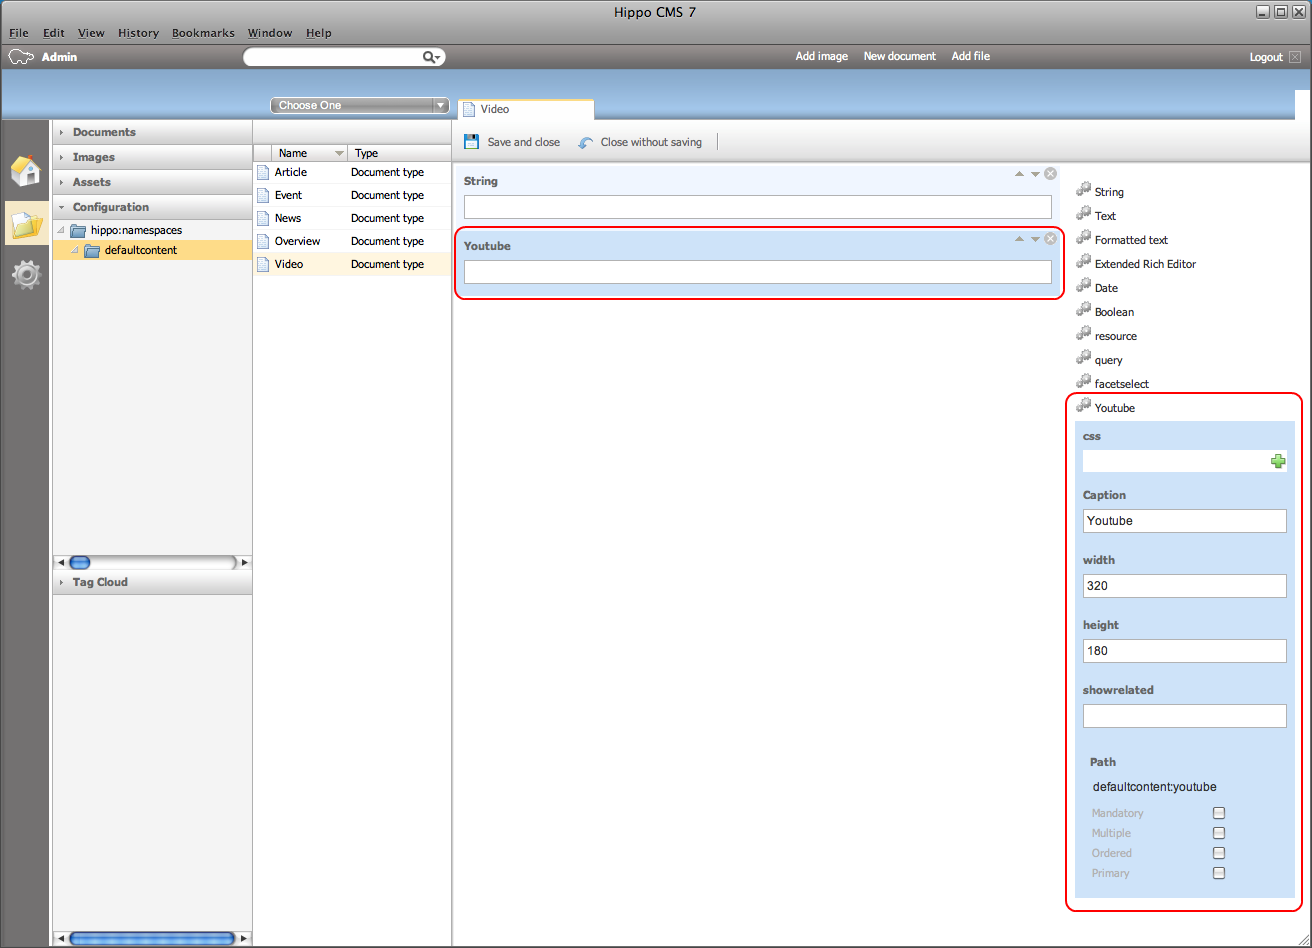This screenshot has width=1312, height=948.
Task: Move the String field down with arrow
Action: coord(1035,174)
